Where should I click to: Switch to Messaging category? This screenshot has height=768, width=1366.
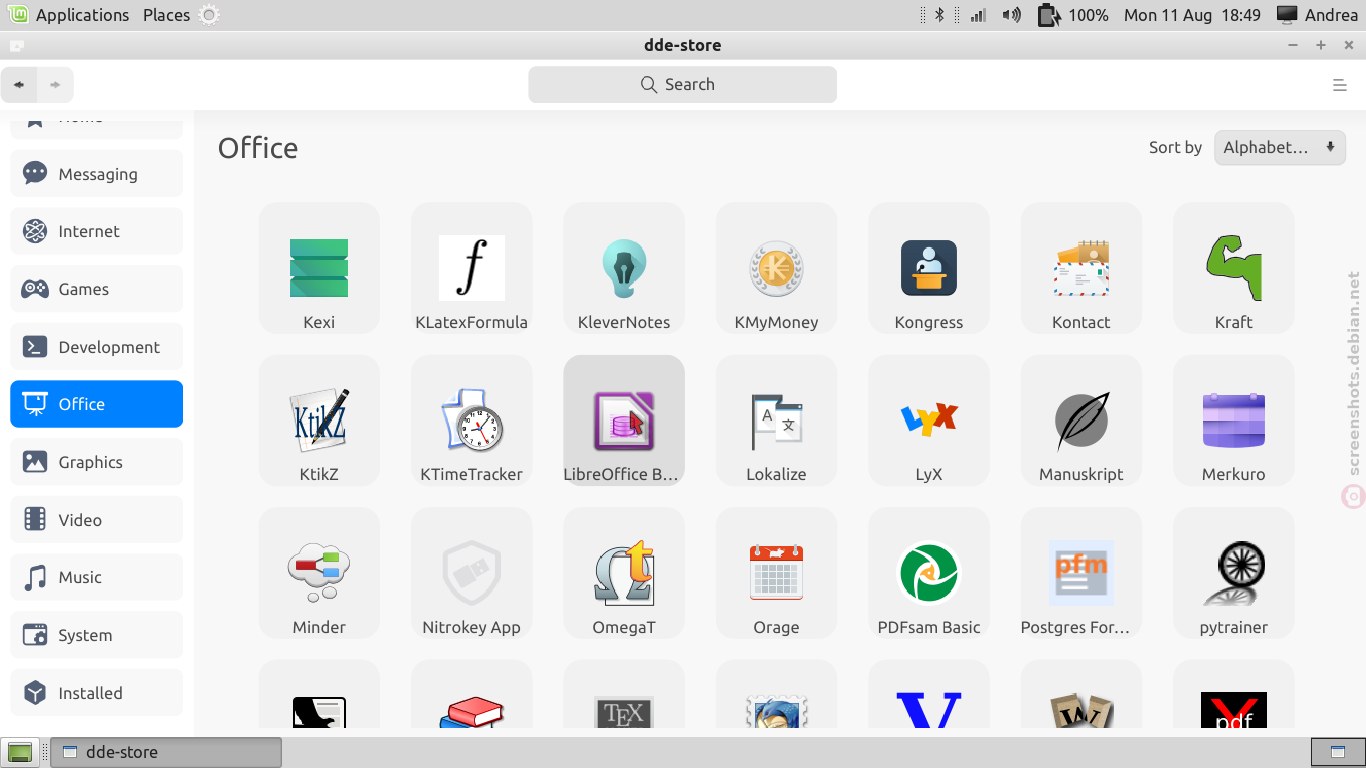tap(96, 174)
